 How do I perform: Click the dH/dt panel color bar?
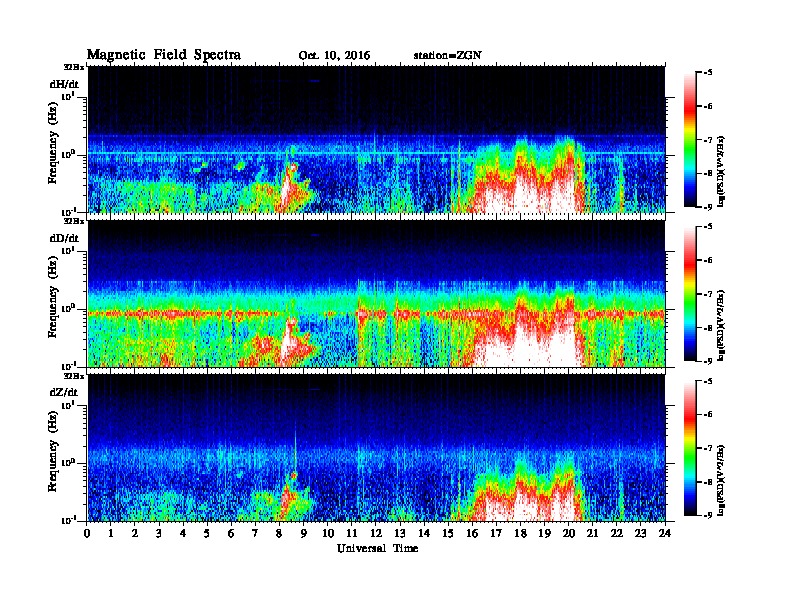click(689, 140)
